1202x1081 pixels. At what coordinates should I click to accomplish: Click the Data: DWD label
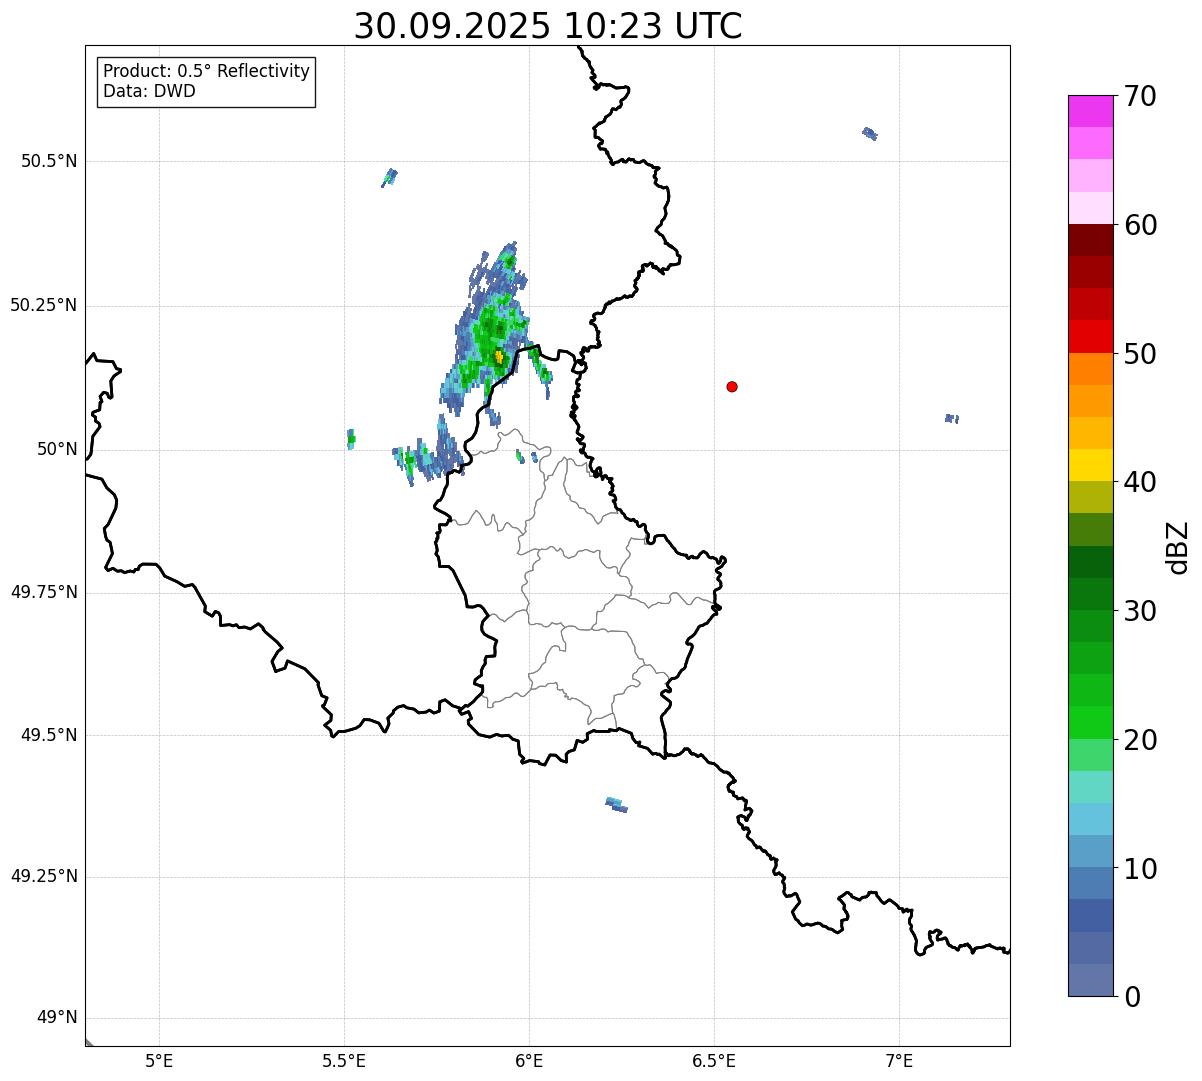(x=149, y=91)
